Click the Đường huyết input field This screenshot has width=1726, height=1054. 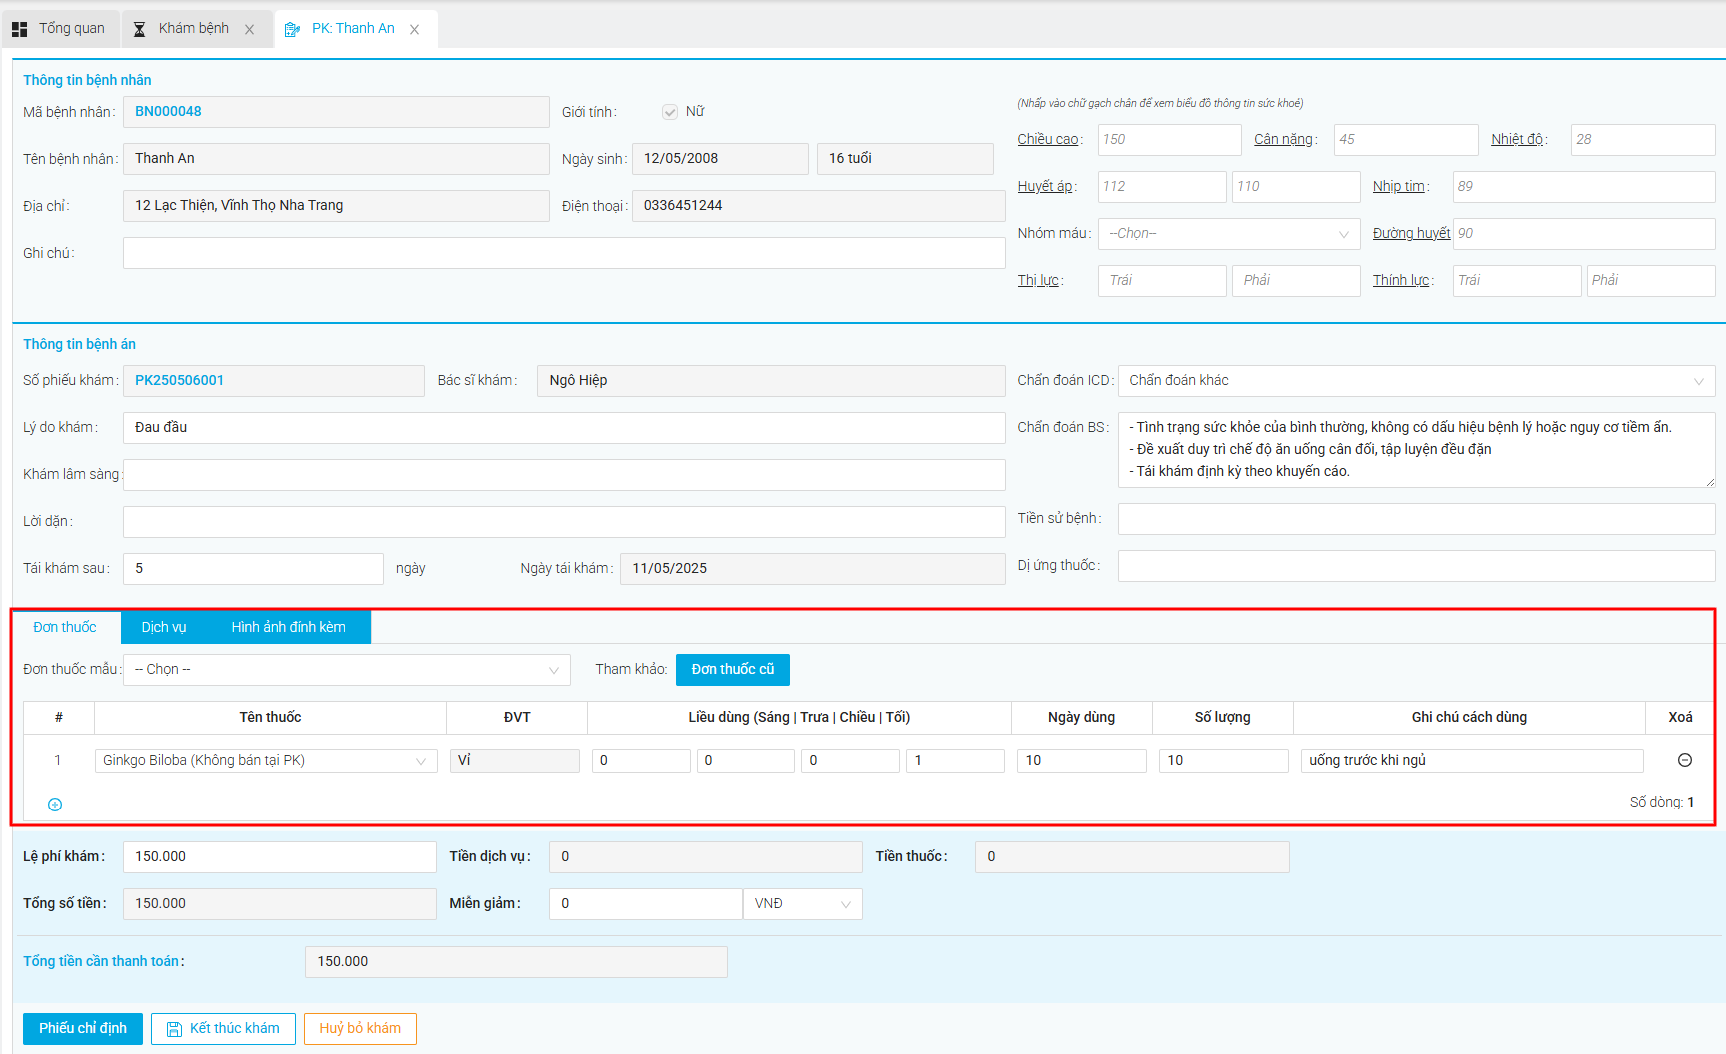(x=1584, y=233)
